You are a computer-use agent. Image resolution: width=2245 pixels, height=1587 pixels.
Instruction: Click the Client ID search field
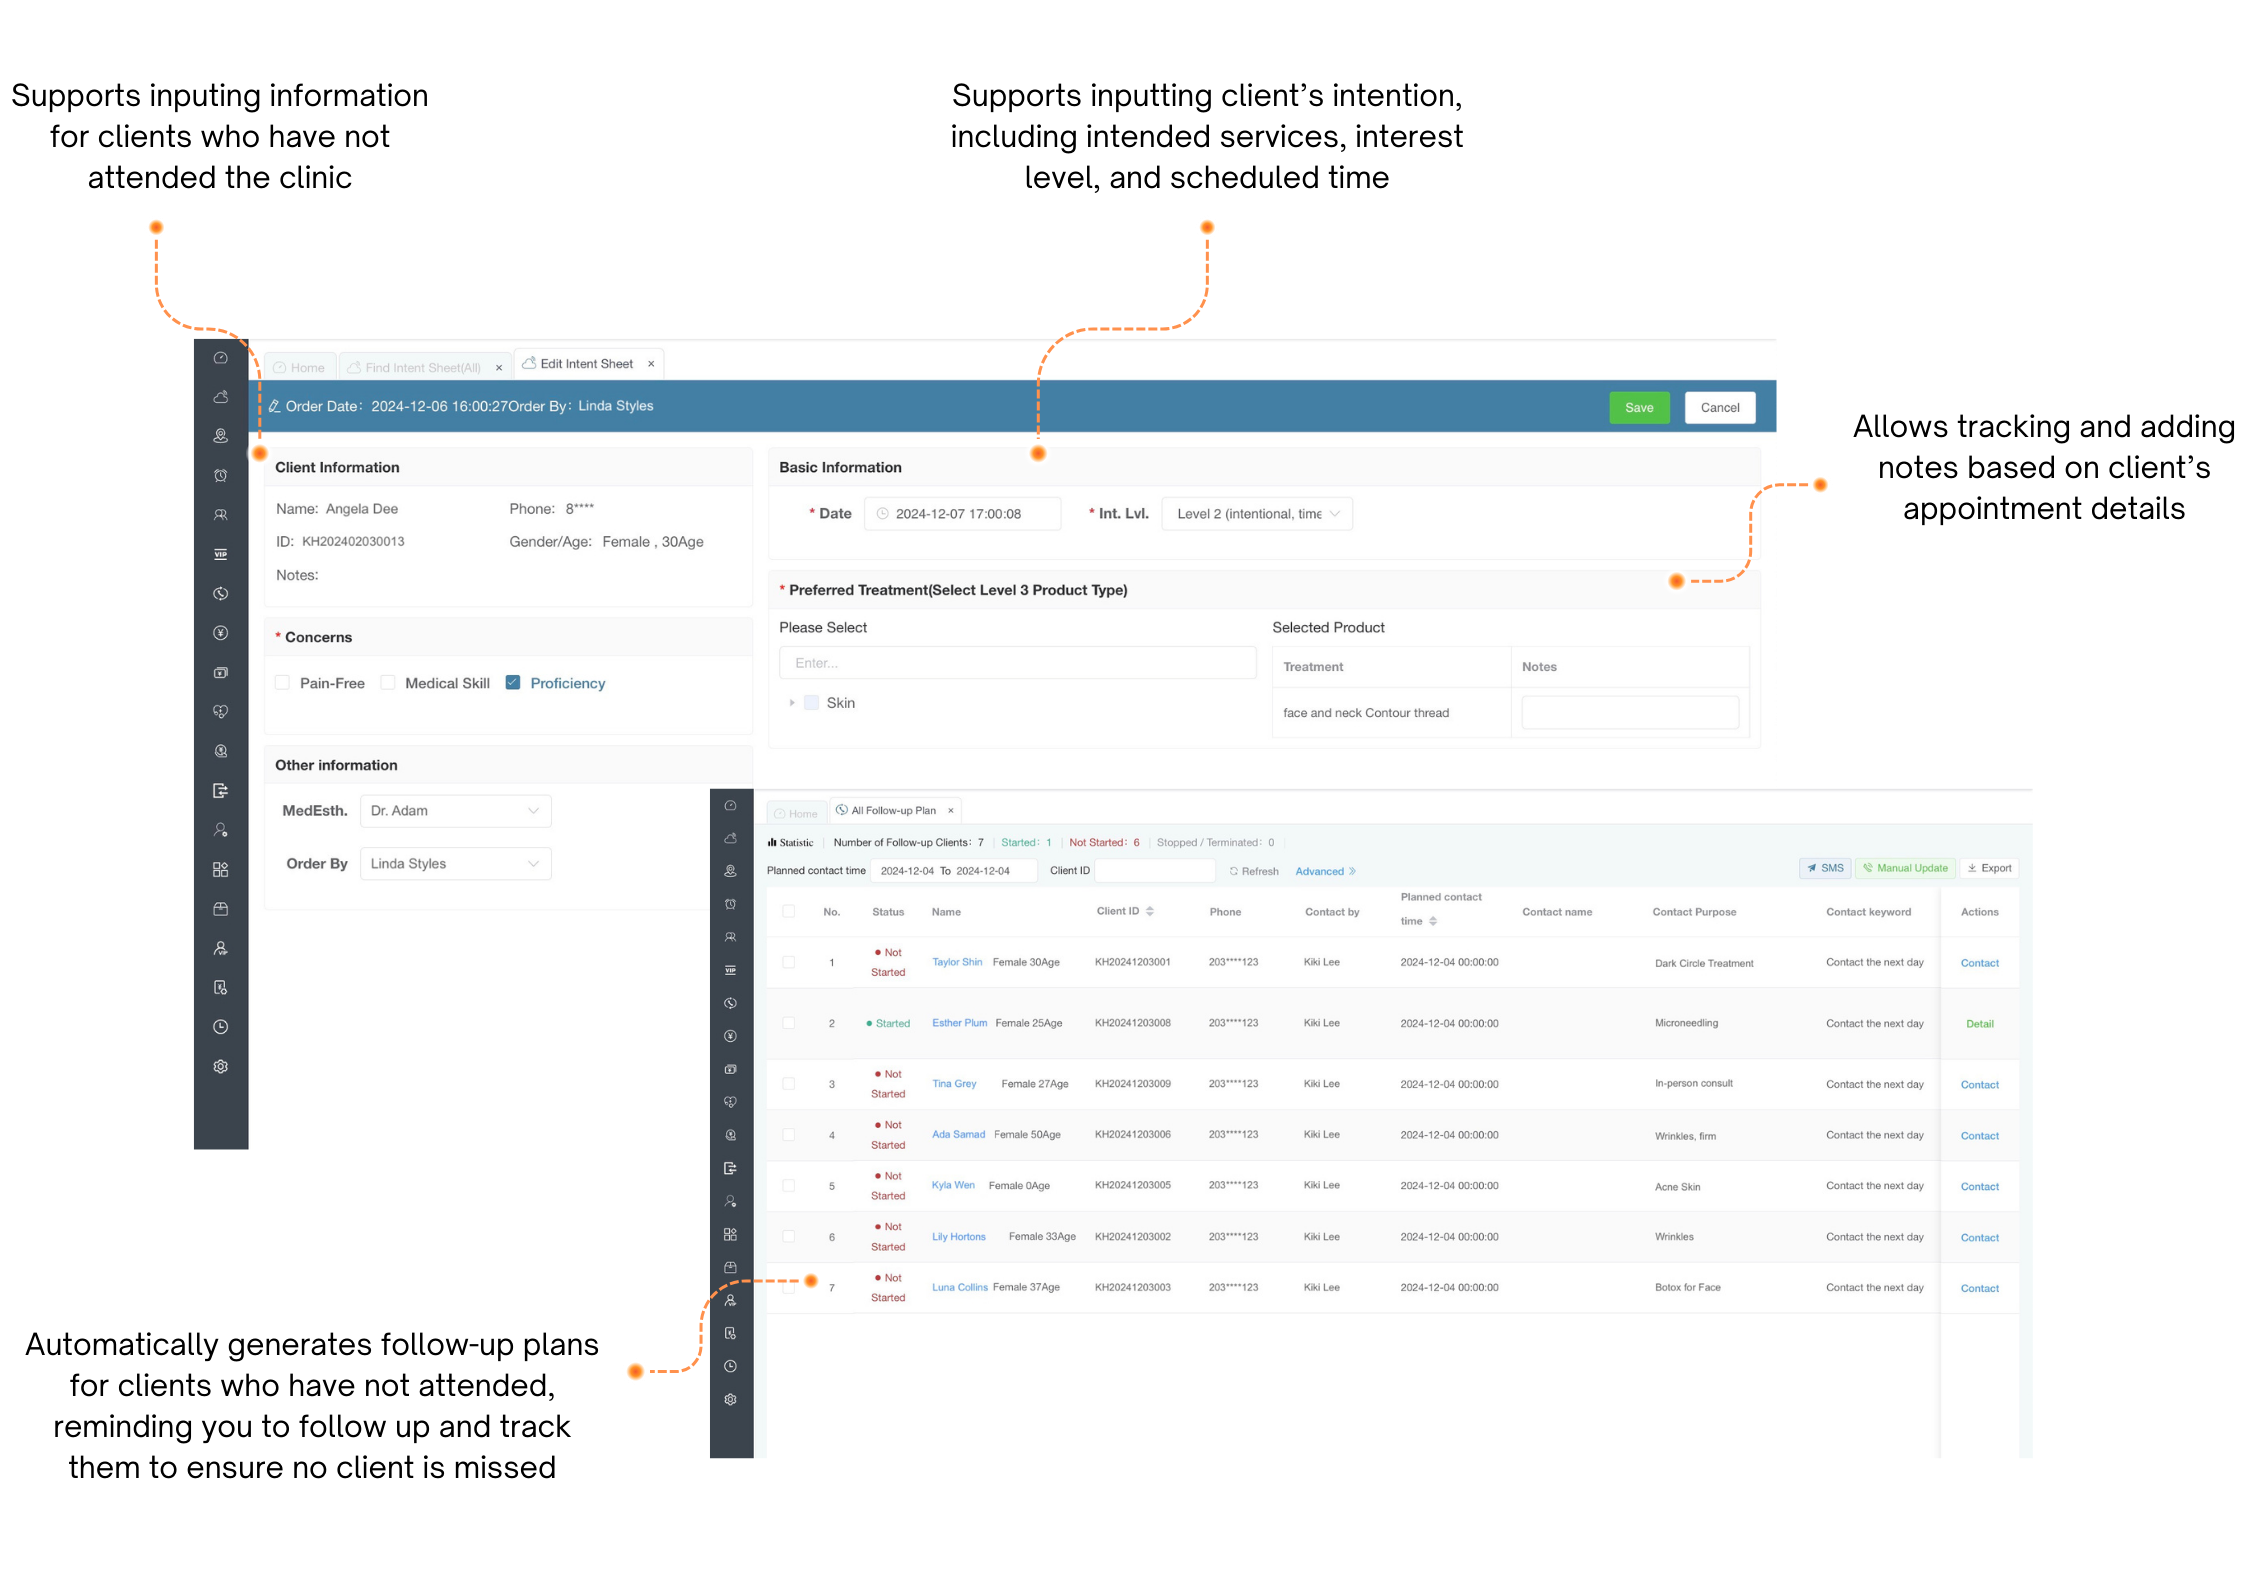coord(1154,871)
